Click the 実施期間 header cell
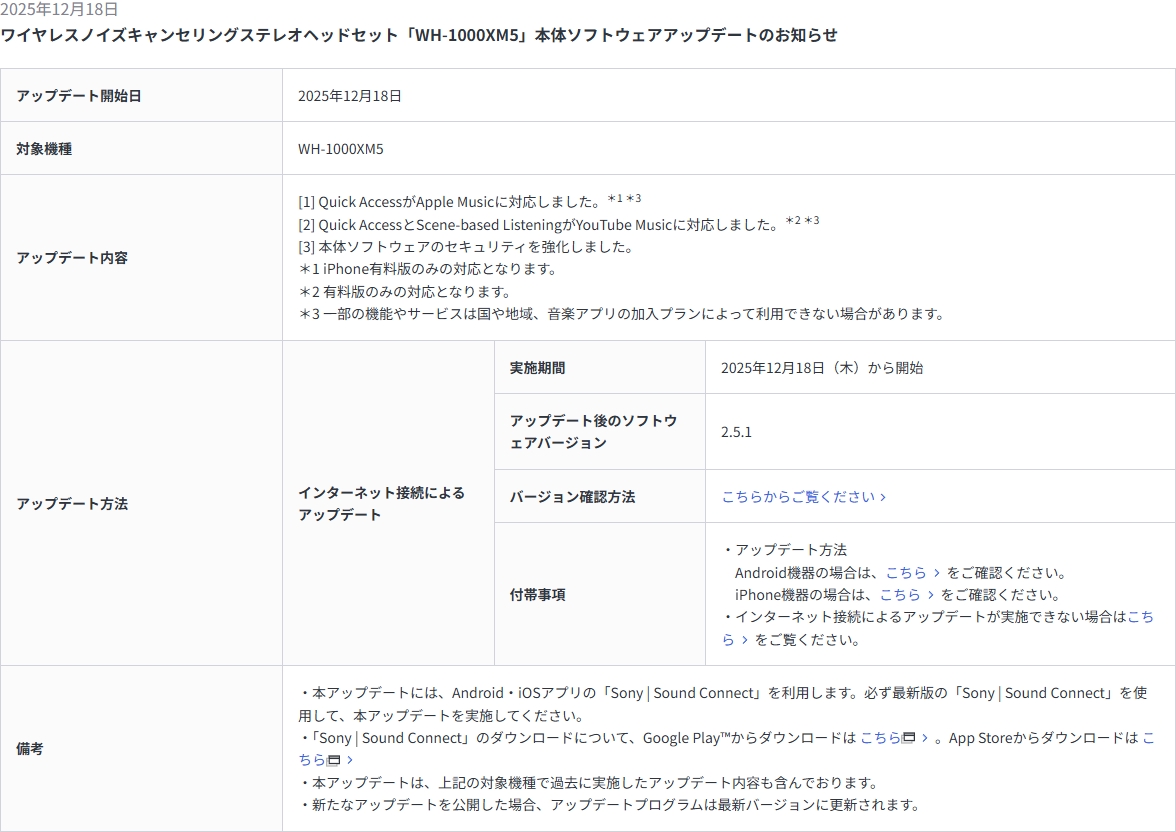Image resolution: width=1176 pixels, height=832 pixels. click(x=537, y=368)
